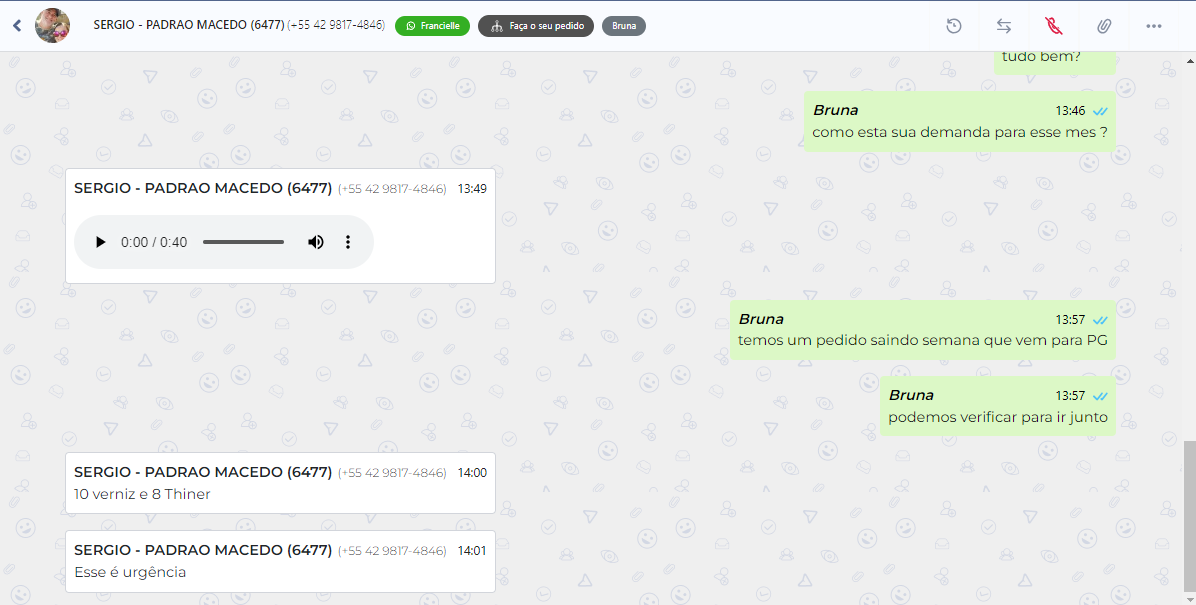Select the '10 verniz e 8 Thiner' message
1196x605 pixels.
280,483
